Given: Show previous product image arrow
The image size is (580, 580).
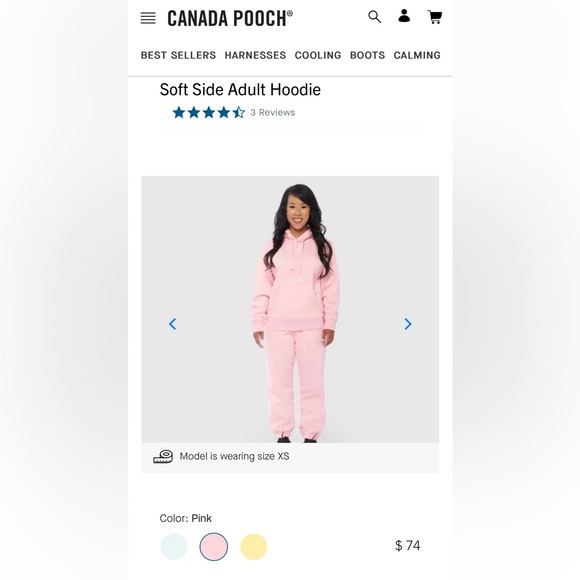Looking at the screenshot, I should (172, 324).
